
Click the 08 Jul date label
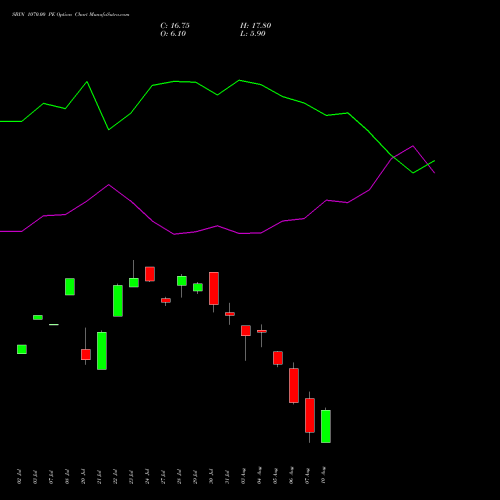pos(67,477)
